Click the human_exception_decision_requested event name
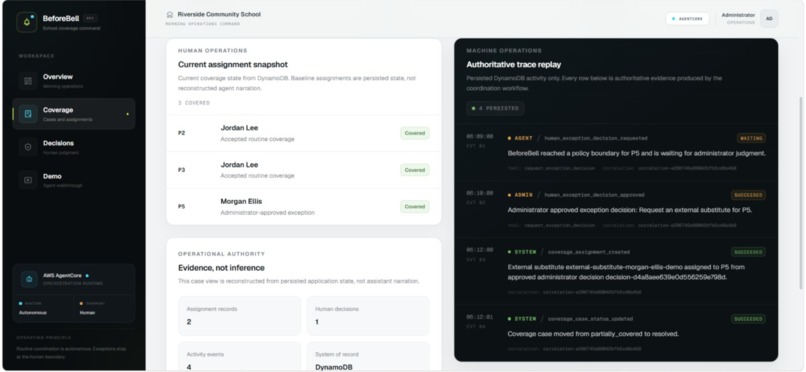This screenshot has width=806, height=372. 596,138
